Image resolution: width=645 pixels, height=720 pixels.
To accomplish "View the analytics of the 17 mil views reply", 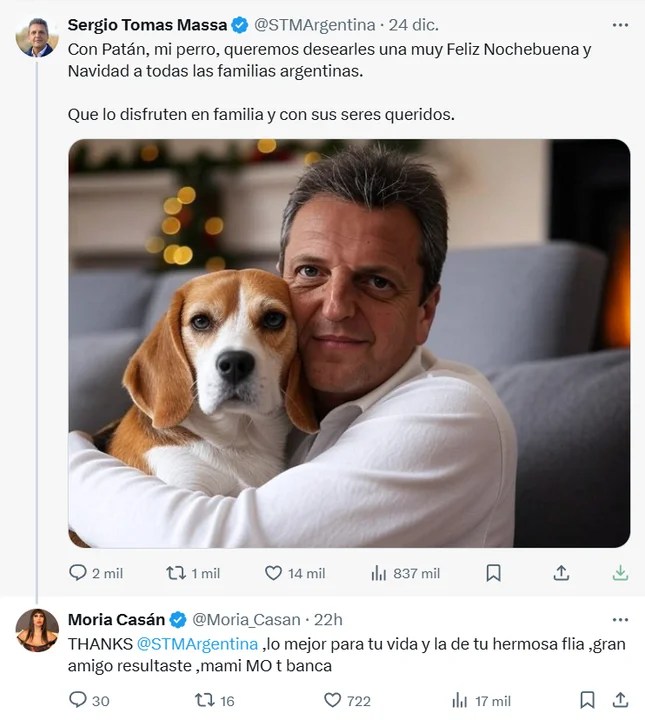I will [461, 700].
